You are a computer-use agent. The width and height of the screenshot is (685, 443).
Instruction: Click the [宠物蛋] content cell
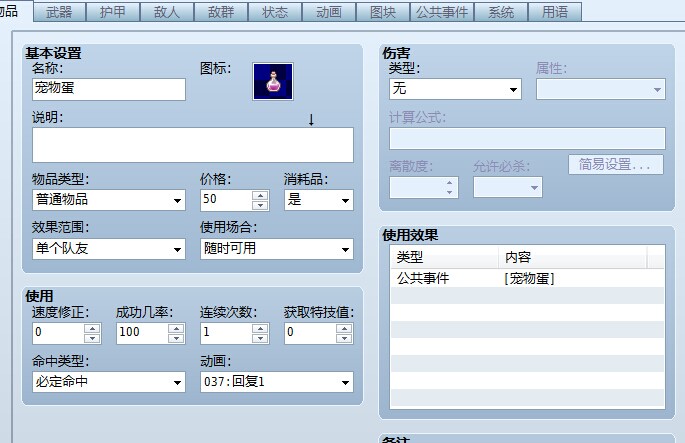[529, 278]
